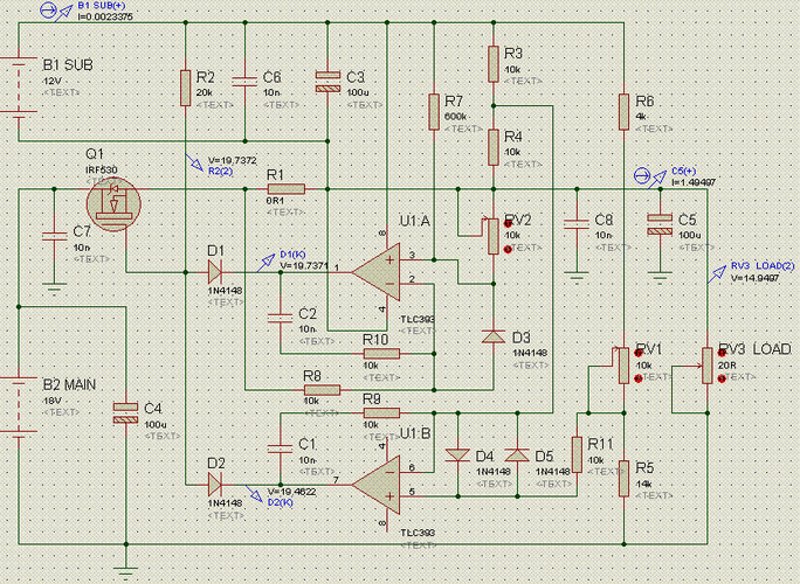Select capacitor C6 symbol
Screen dimensions: 800x584
[x=244, y=82]
